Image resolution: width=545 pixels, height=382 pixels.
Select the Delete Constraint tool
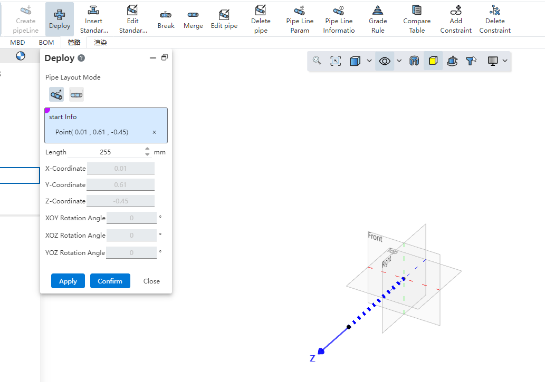(495, 19)
